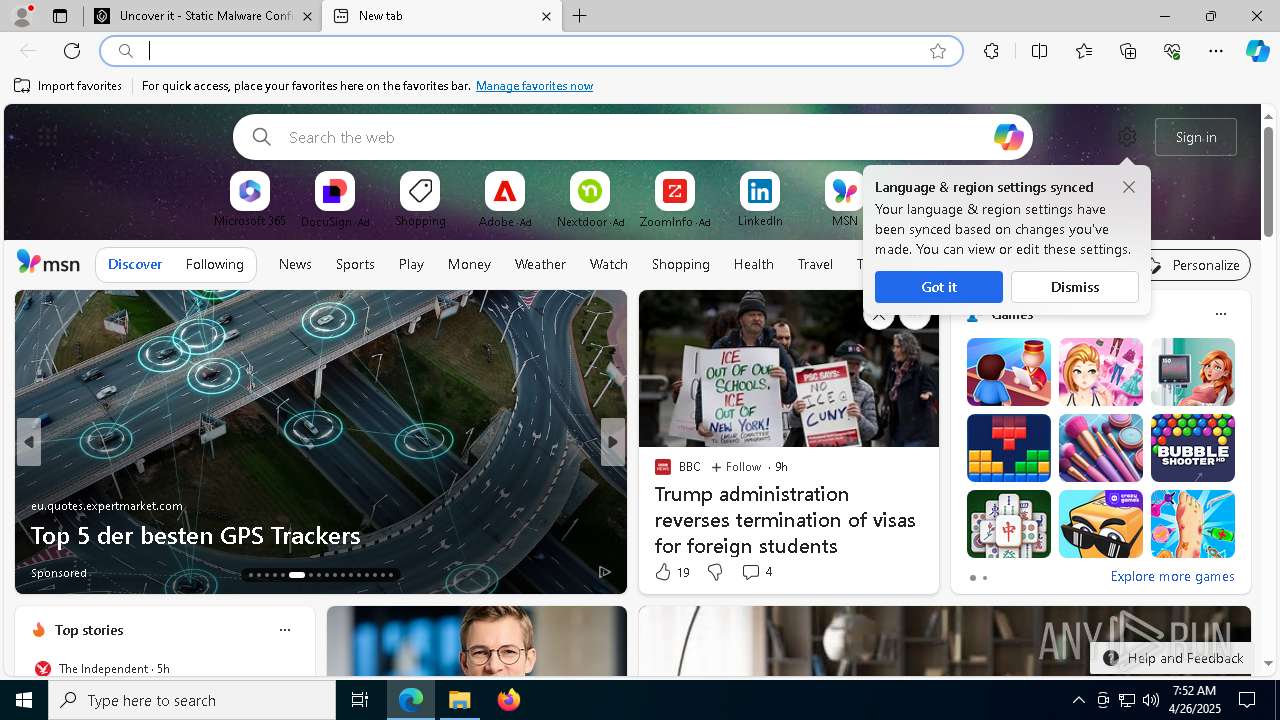Switch to Uncover it Static Malware tab

point(203,16)
